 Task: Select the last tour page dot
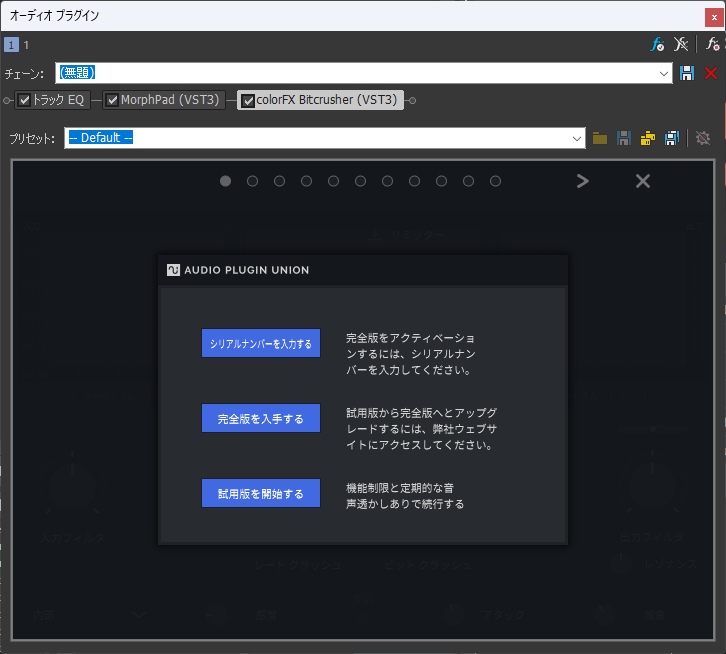tap(495, 181)
